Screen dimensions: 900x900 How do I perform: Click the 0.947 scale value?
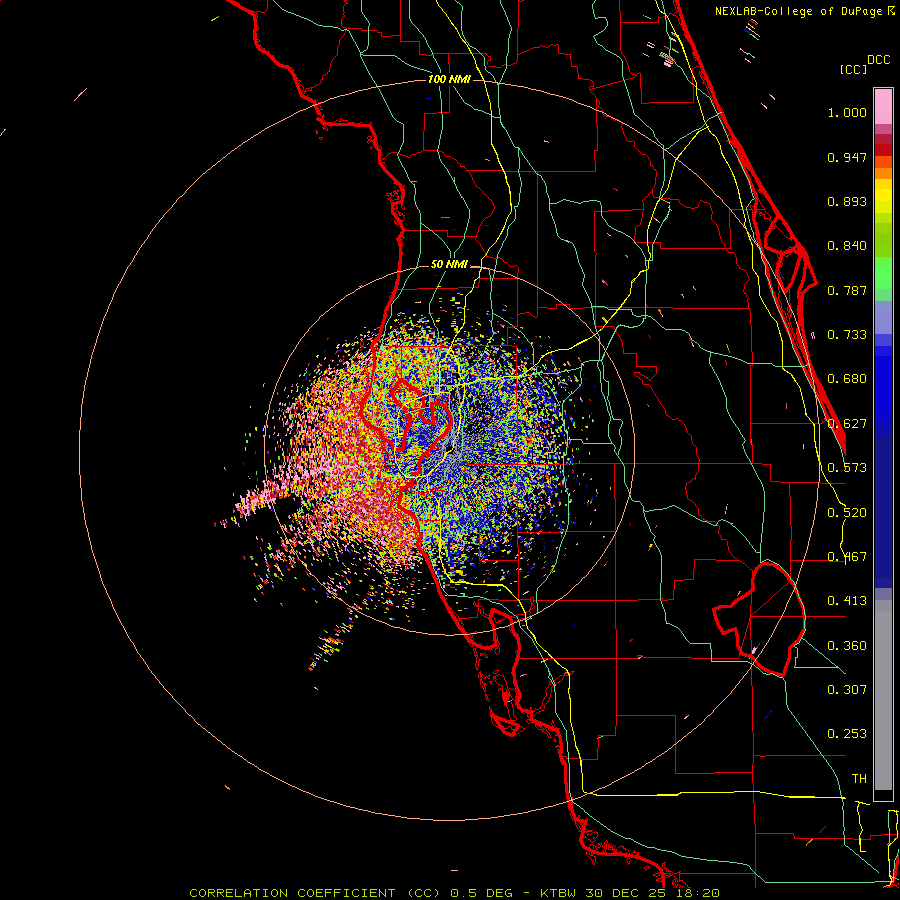(847, 157)
